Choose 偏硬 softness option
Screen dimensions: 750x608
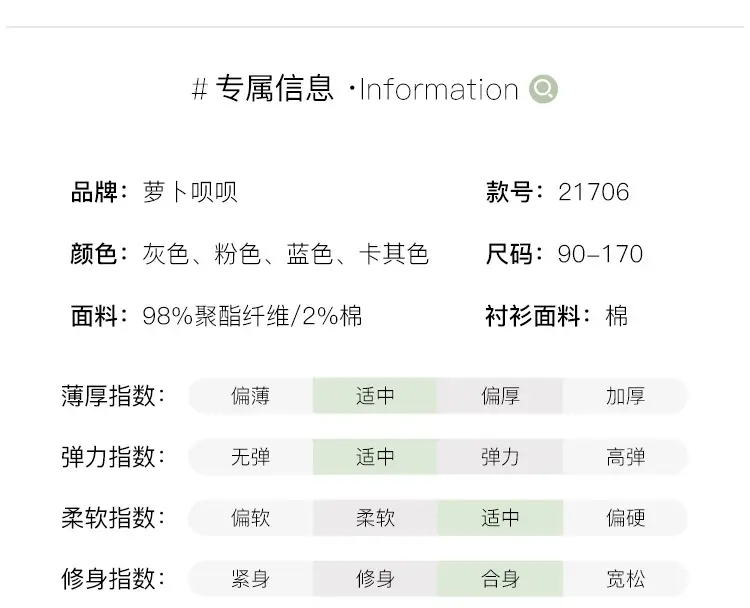(x=625, y=518)
